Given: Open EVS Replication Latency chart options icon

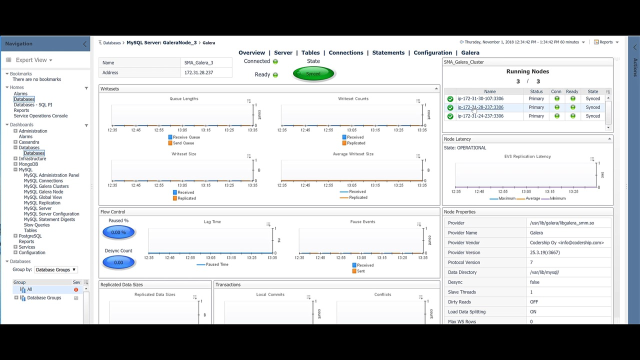Looking at the screenshot, I should click(592, 159).
